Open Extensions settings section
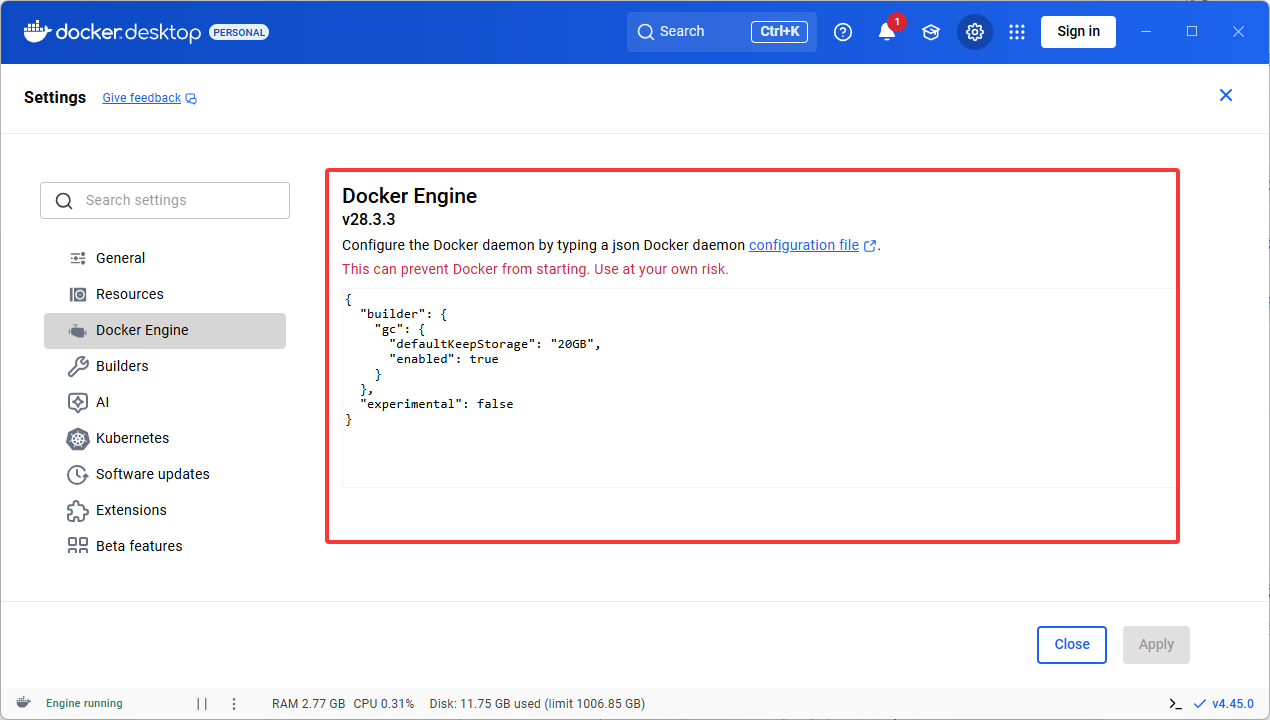Screen dimensions: 1270x720 point(165,510)
